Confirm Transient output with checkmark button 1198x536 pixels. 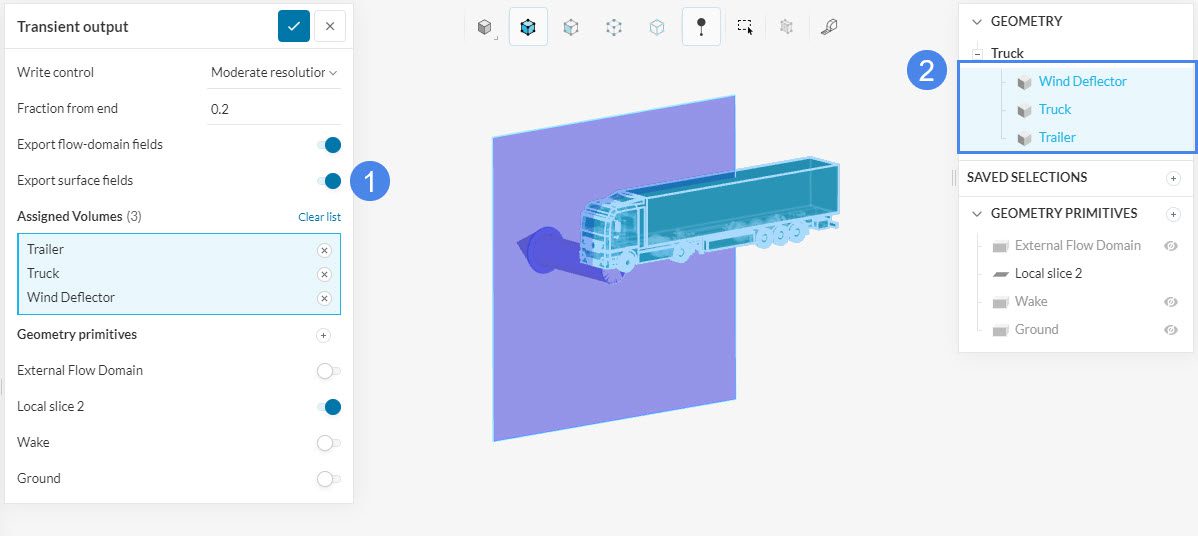coord(293,27)
